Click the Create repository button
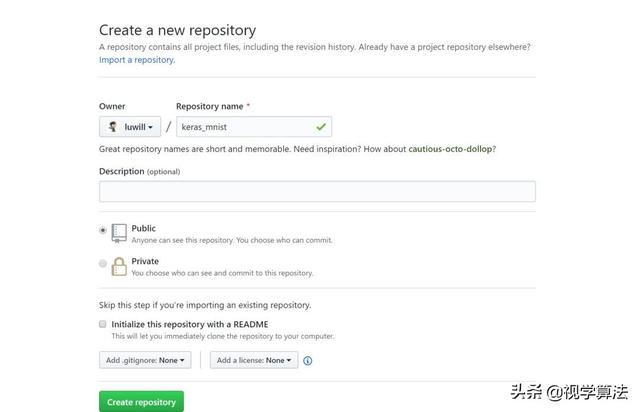The height and width of the screenshot is (412, 640). (141, 402)
